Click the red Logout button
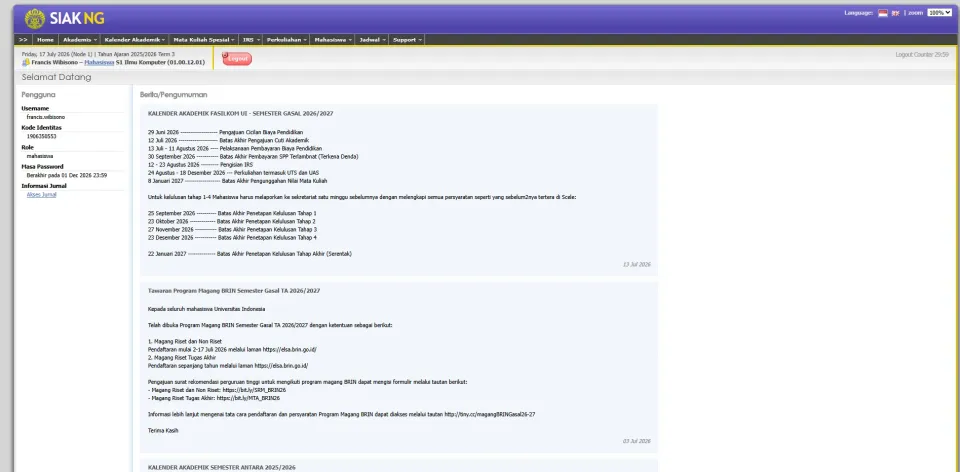The height and width of the screenshot is (472, 960). 237,59
